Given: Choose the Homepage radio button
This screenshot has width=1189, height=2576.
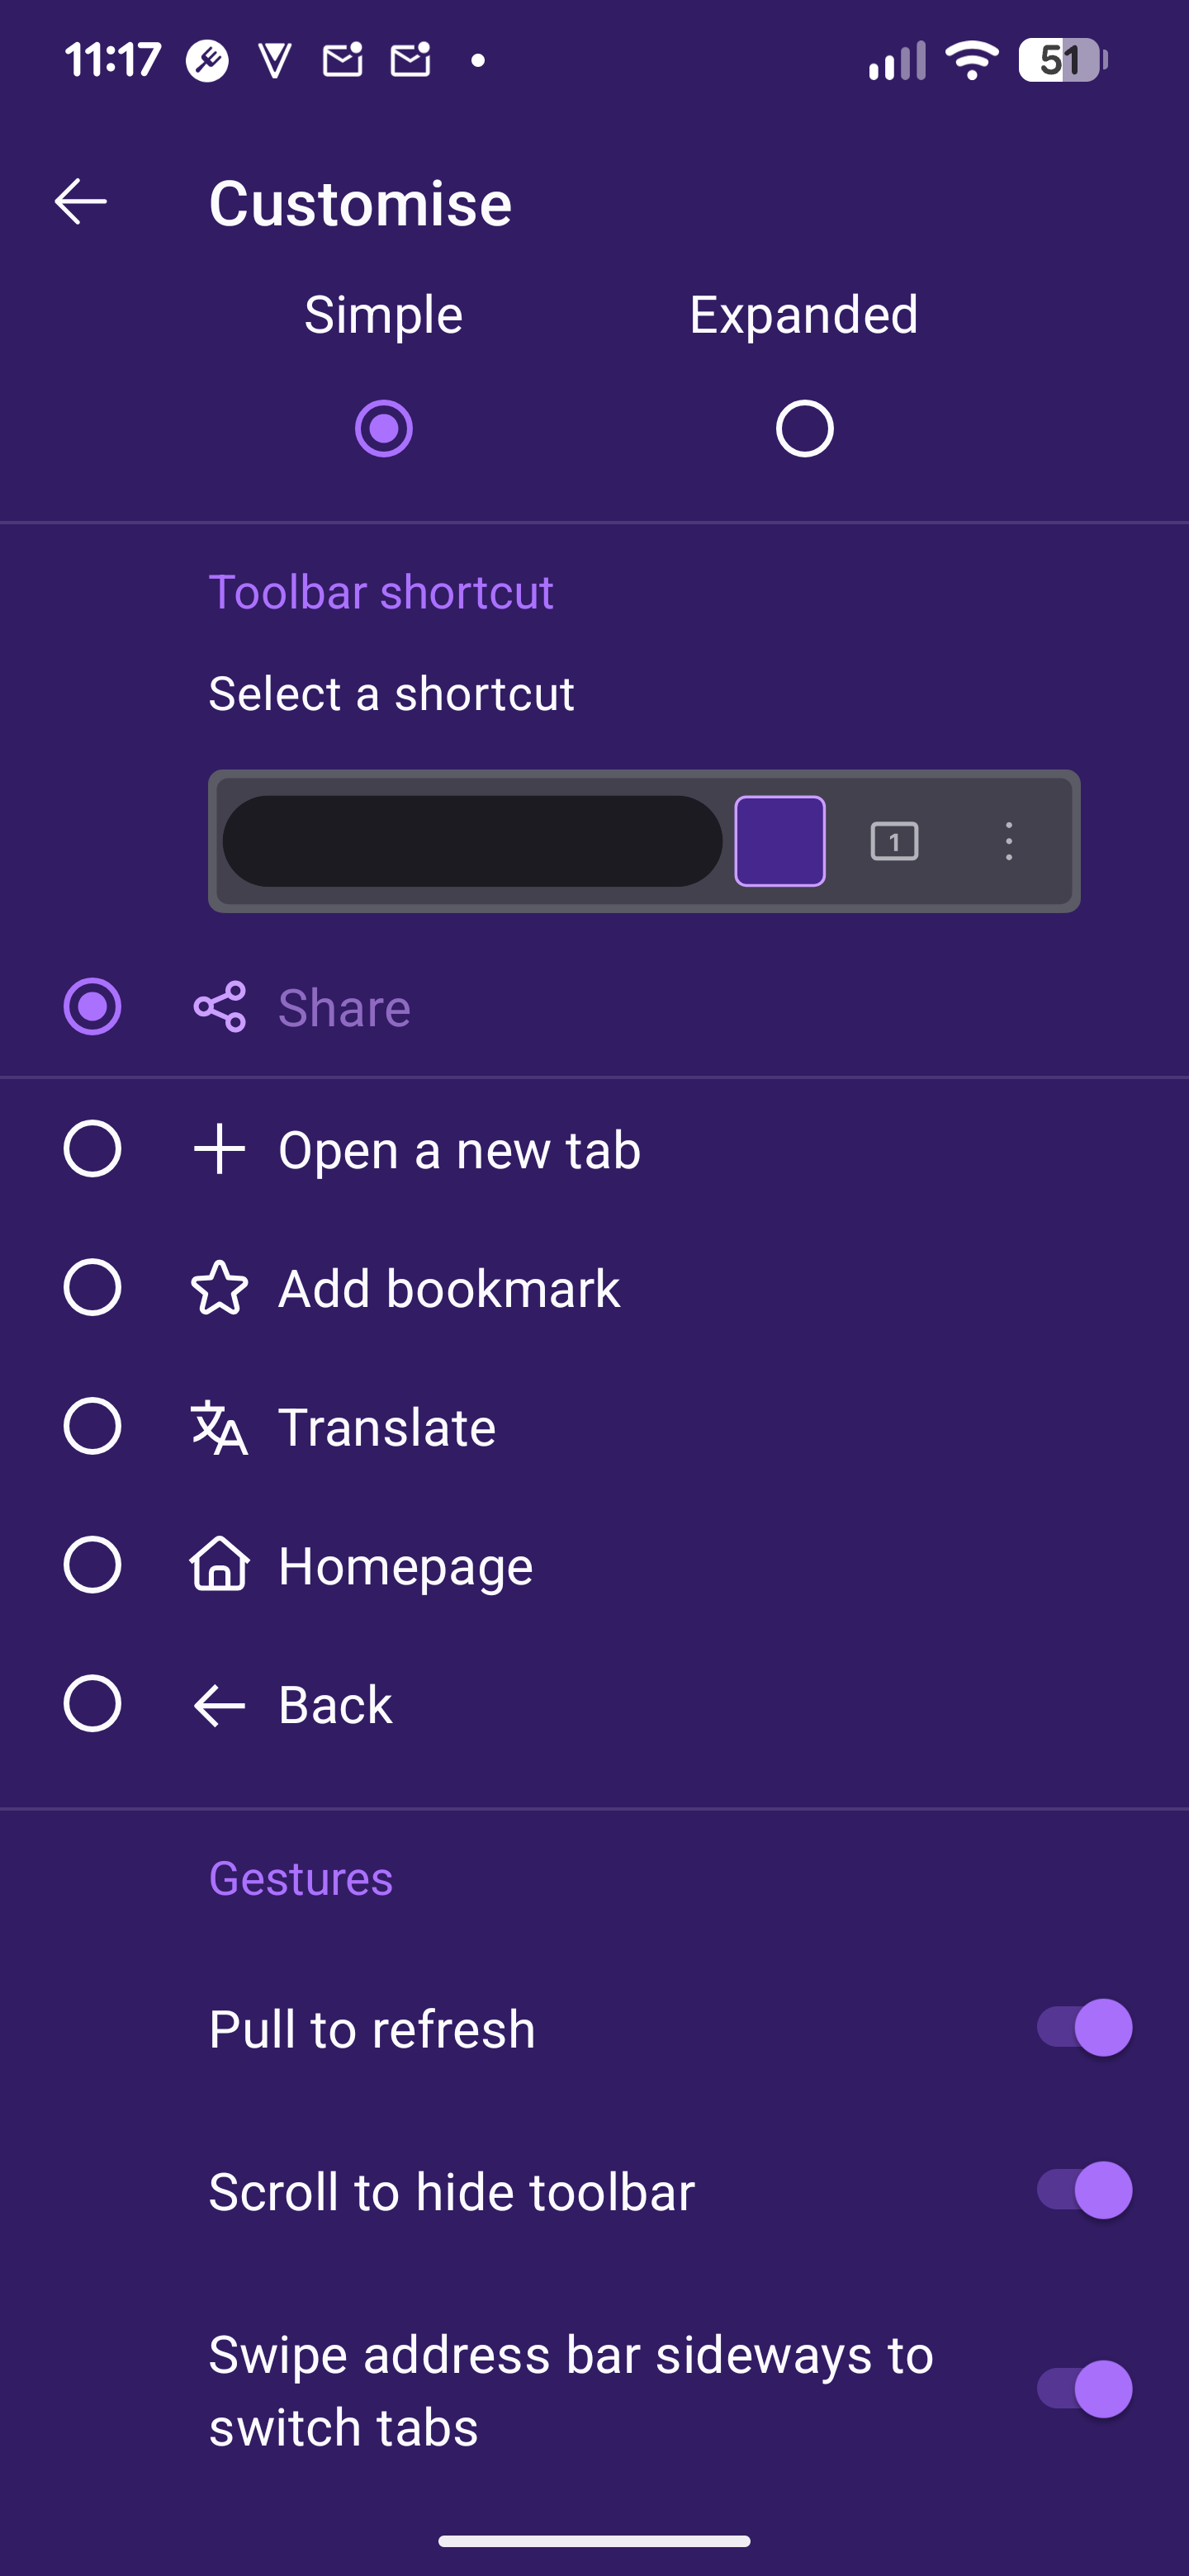Looking at the screenshot, I should [x=92, y=1565].
